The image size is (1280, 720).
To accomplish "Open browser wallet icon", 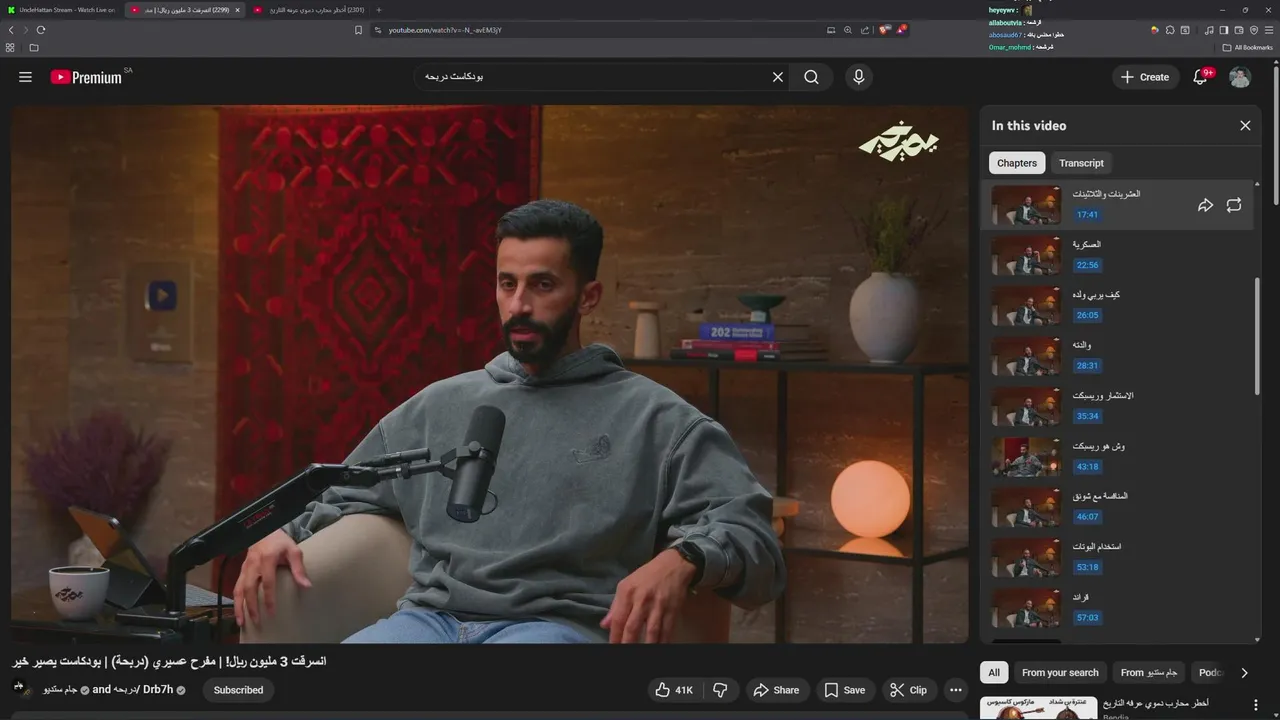I will (x=1240, y=30).
